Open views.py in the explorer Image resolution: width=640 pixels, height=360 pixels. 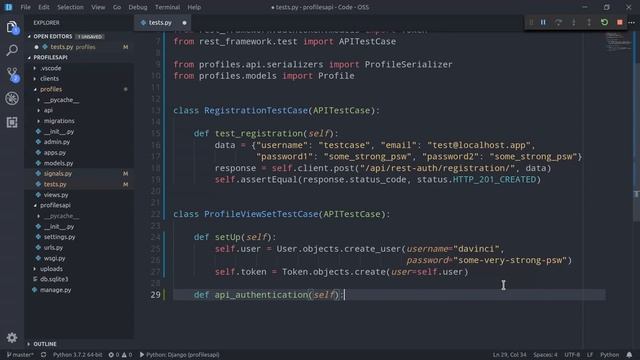tap(56, 195)
